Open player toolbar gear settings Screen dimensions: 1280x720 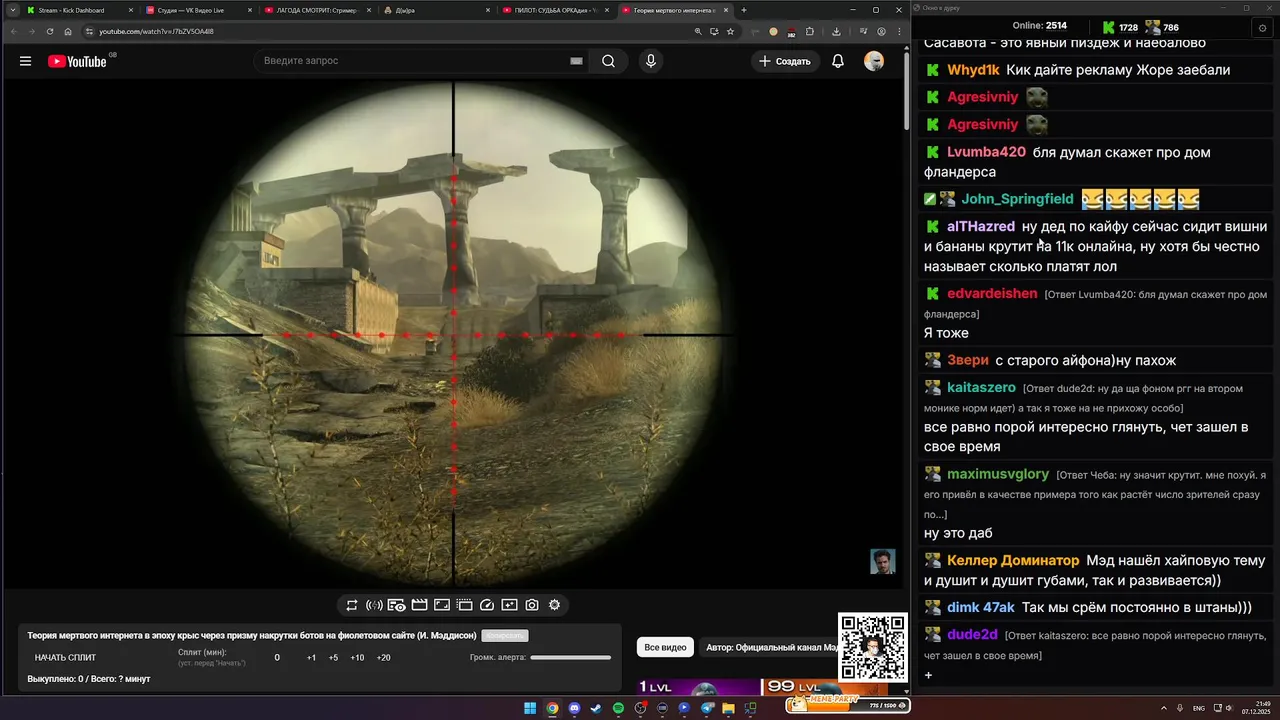(554, 605)
